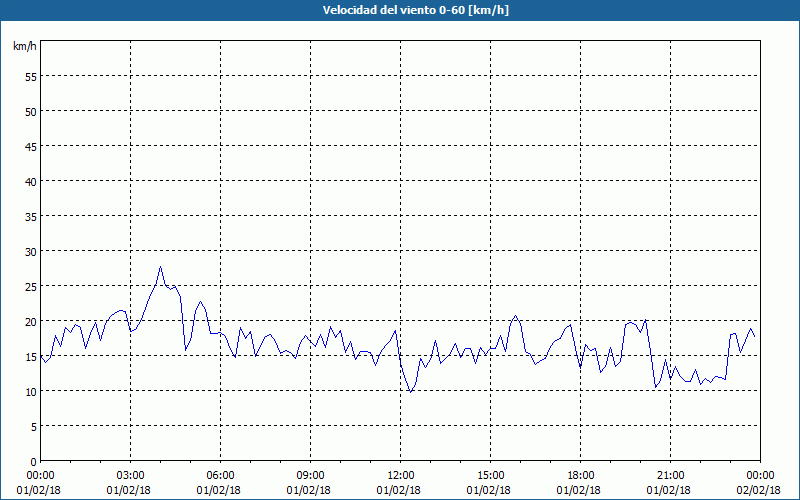Click the '00:00' time label above '01/02/18'

coord(40,476)
